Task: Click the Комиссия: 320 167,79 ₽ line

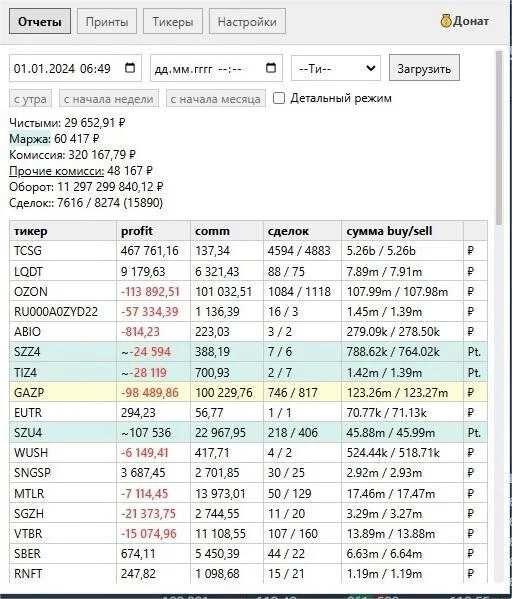Action: pos(72,155)
